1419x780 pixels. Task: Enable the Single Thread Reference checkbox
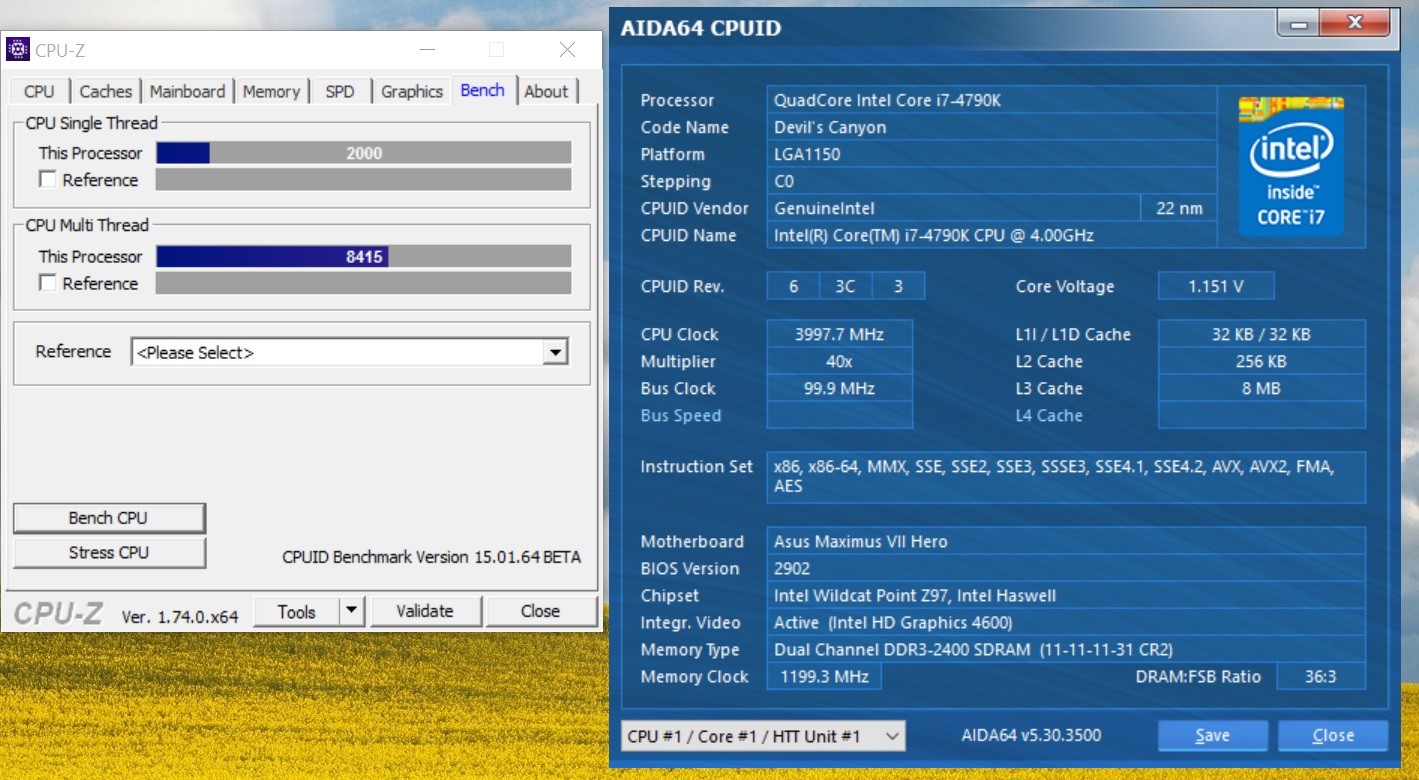pyautogui.click(x=47, y=179)
